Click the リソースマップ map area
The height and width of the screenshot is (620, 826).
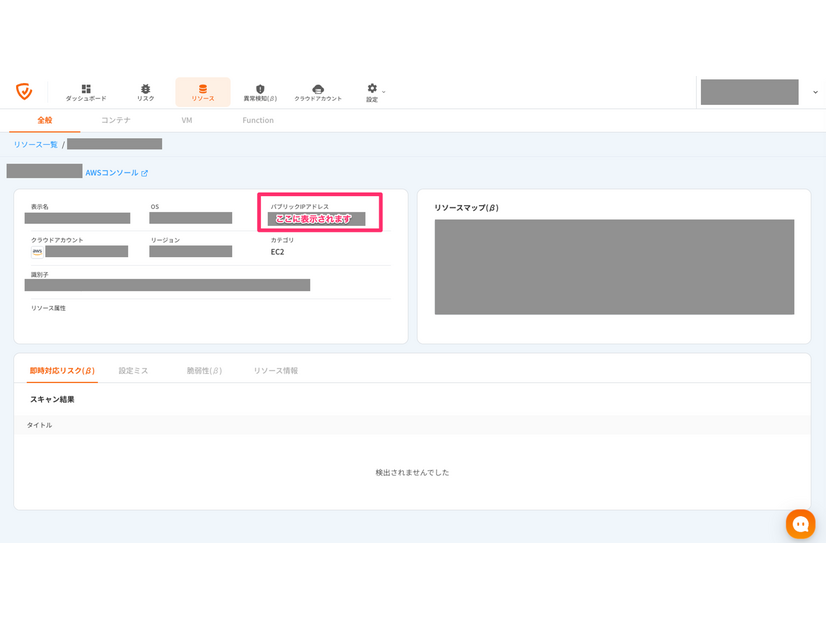[614, 267]
